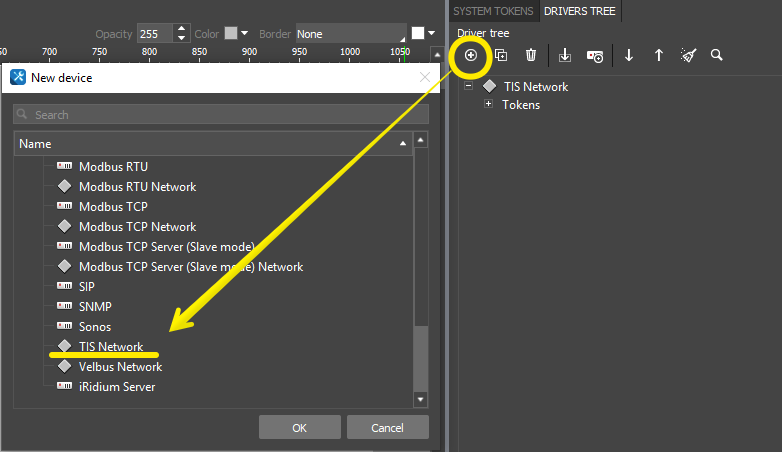Open the Color swatch dropdown arrow
The width and height of the screenshot is (782, 452).
tap(244, 33)
